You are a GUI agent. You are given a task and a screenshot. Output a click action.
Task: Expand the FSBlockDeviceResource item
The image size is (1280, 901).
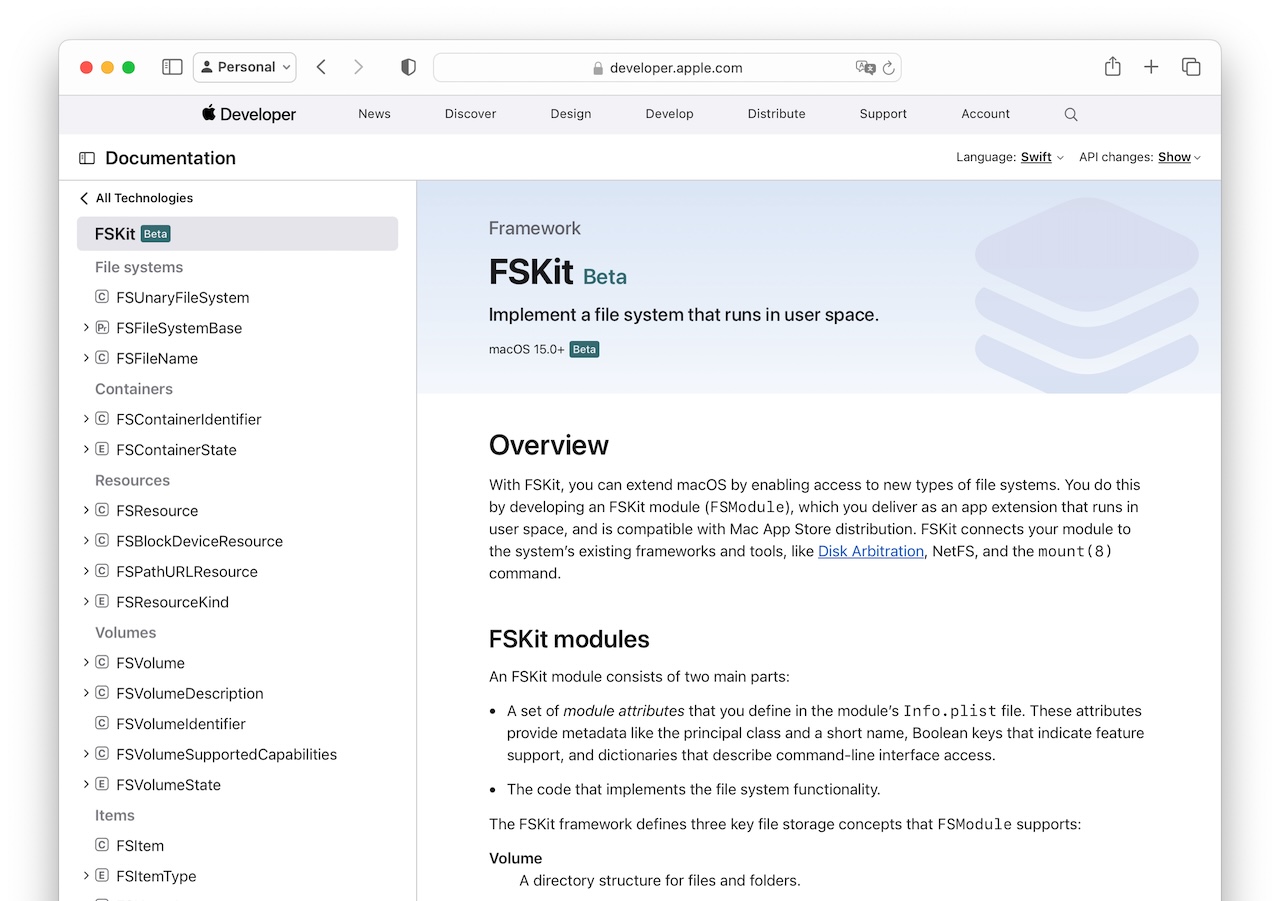point(86,540)
